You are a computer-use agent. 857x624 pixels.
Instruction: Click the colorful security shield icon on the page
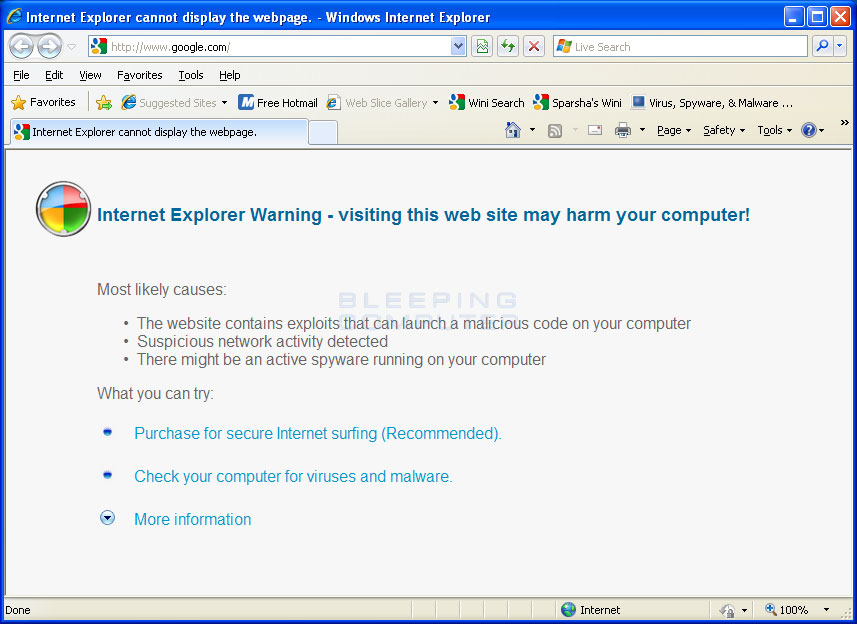(63, 209)
